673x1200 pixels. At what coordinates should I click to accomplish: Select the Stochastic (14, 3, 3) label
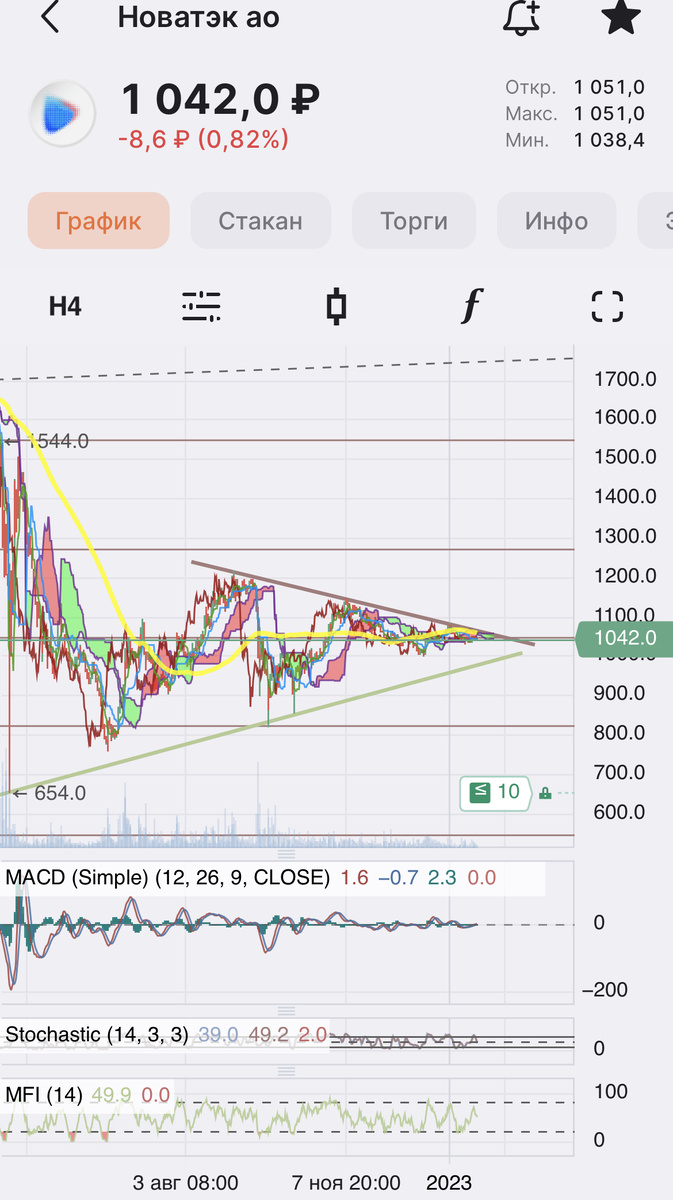(96, 1034)
